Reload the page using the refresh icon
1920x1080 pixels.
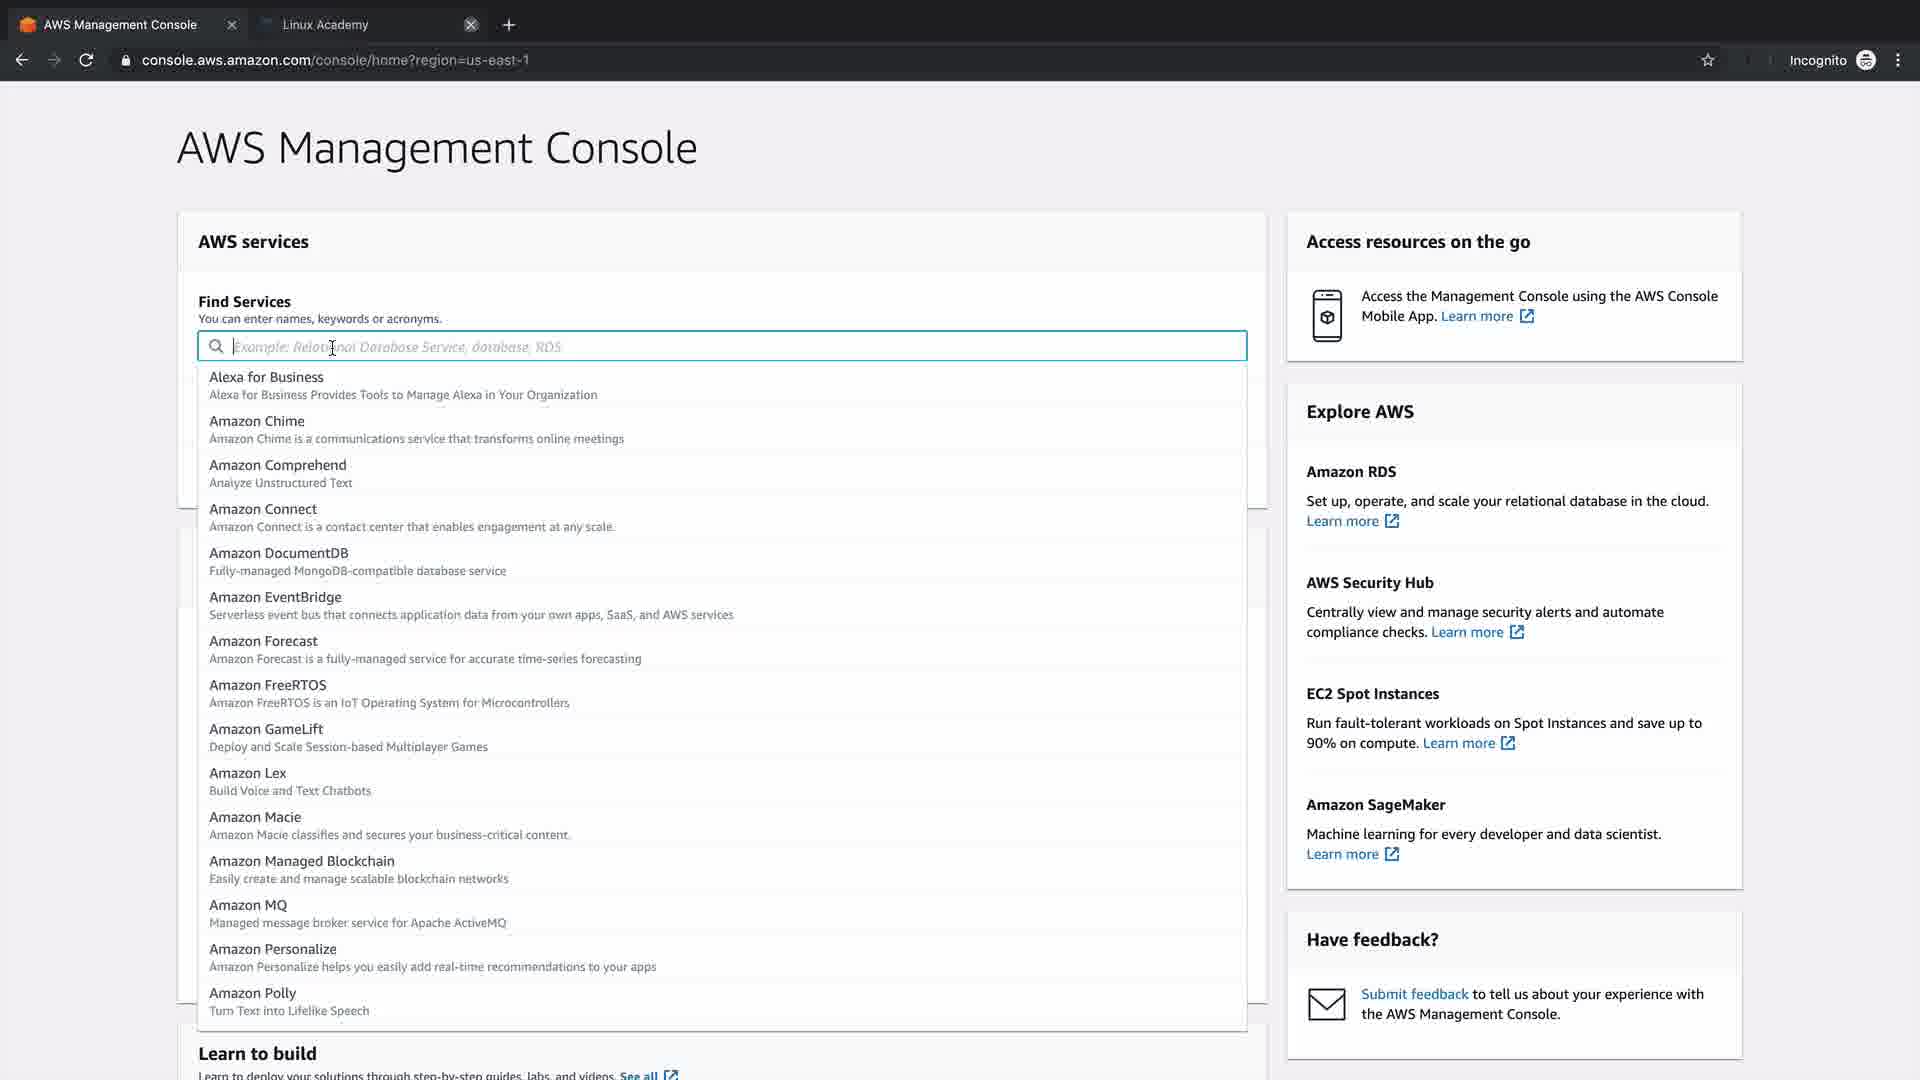pyautogui.click(x=86, y=60)
